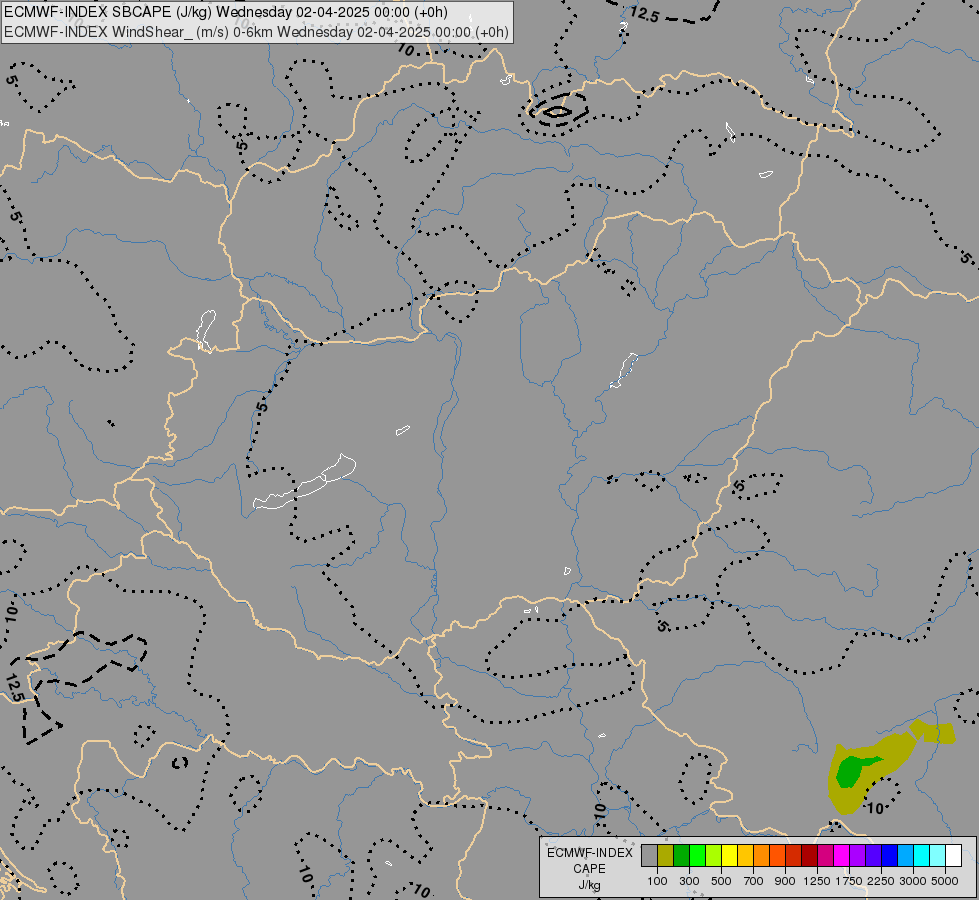Viewport: 979px width, 900px height.
Task: Select the purple 1750 J/kg swatch
Action: [x=857, y=855]
